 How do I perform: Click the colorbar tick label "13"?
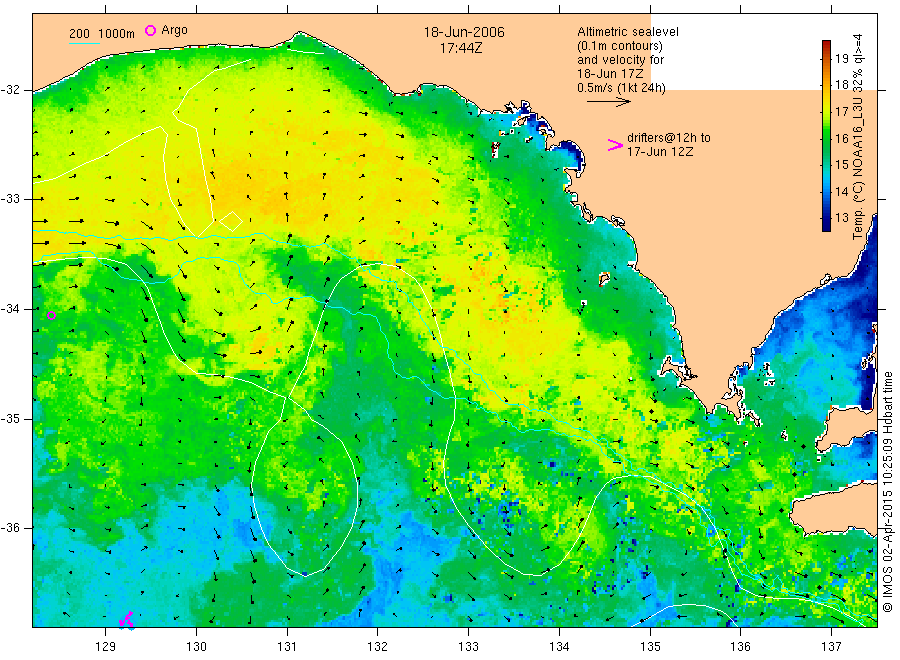click(x=841, y=218)
